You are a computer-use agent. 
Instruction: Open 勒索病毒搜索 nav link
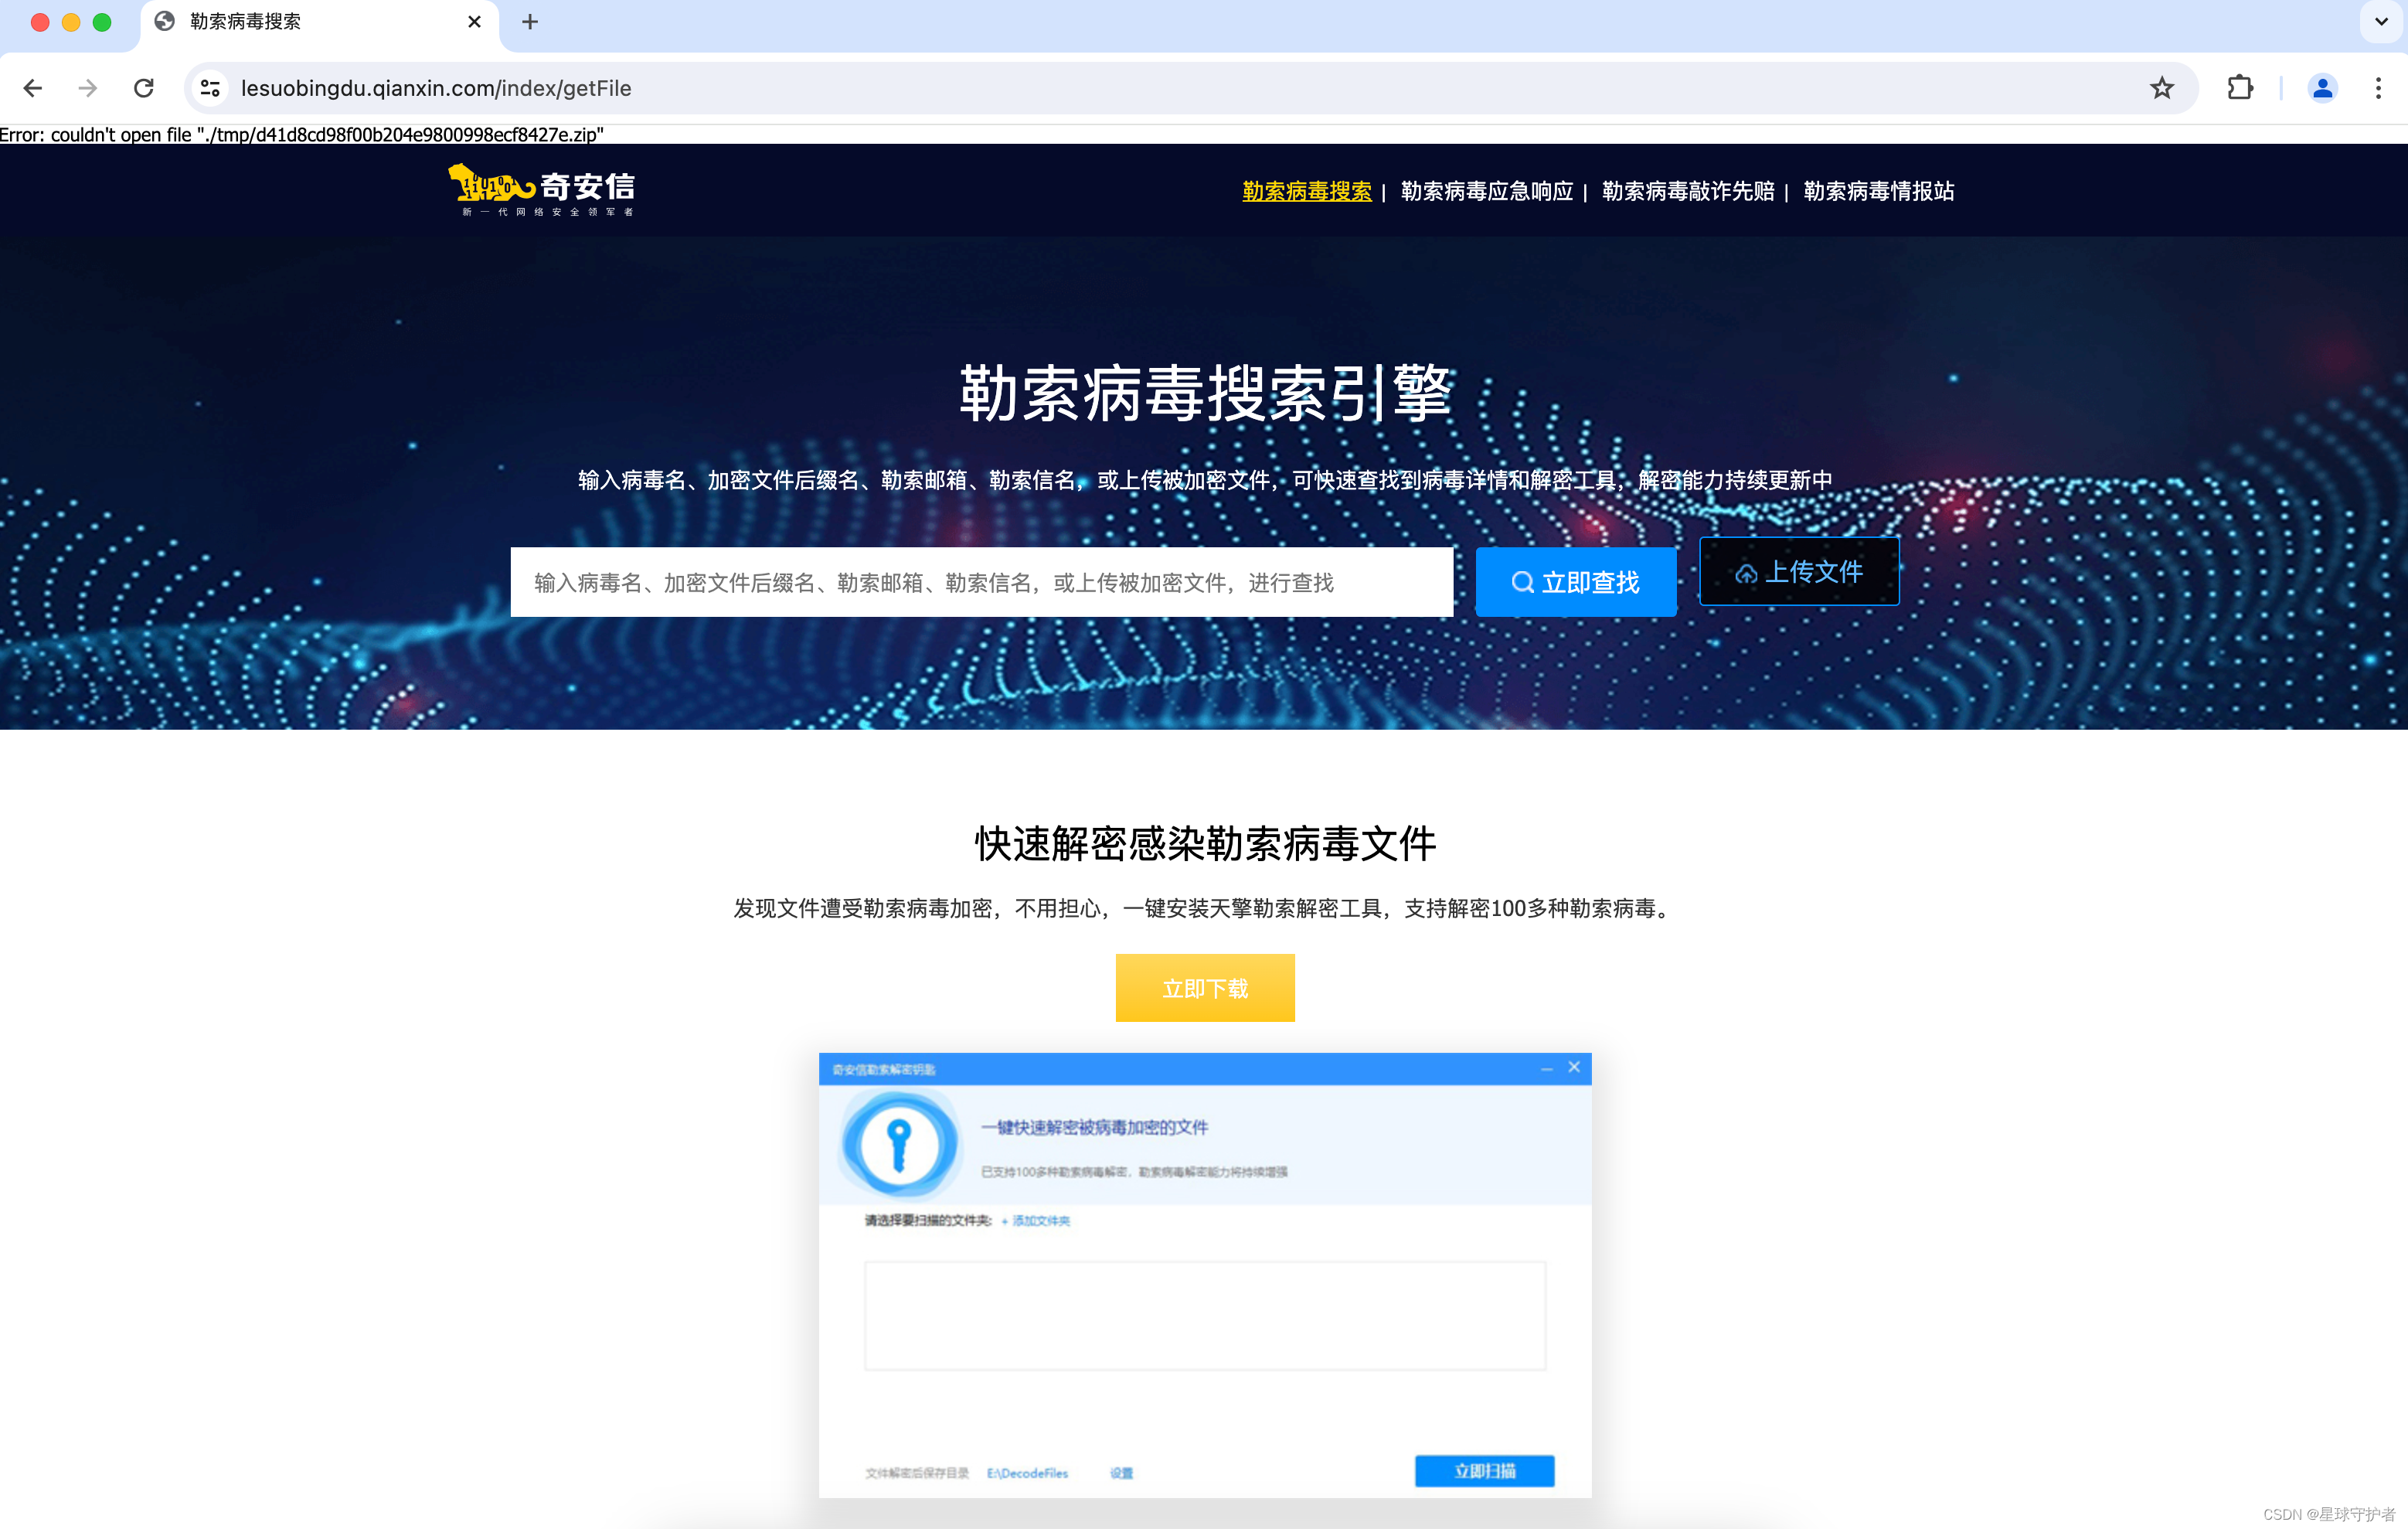coord(1306,191)
